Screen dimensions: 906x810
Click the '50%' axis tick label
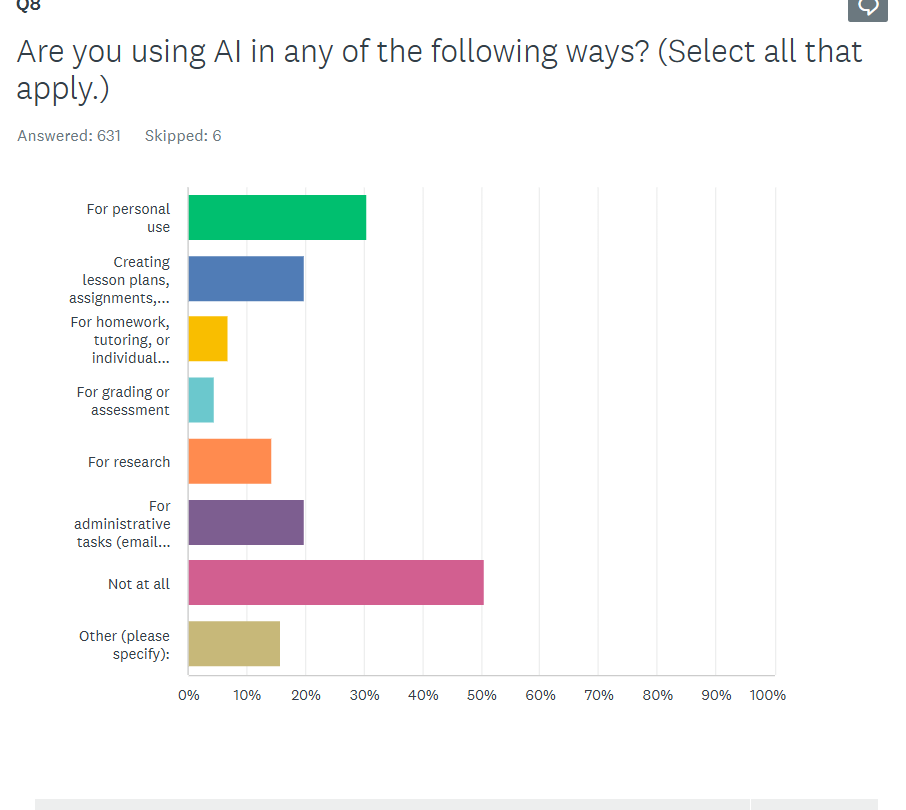tap(482, 694)
